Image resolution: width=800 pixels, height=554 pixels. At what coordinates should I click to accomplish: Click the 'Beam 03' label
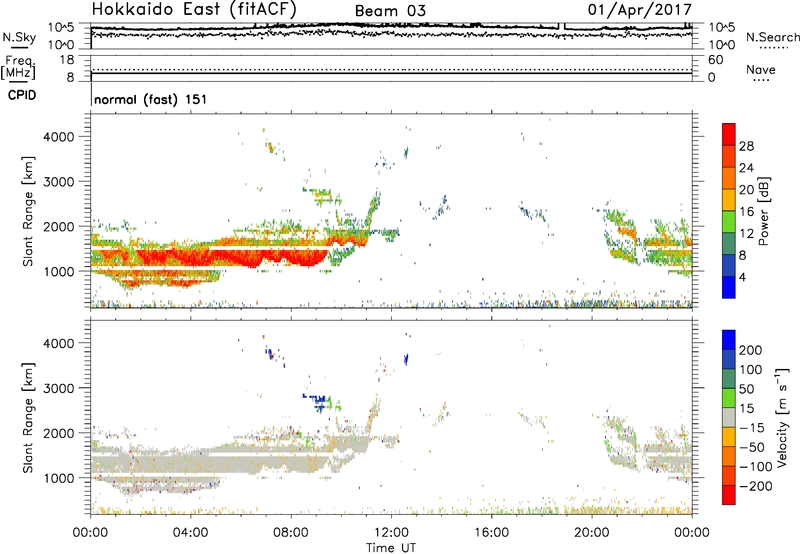(x=390, y=11)
